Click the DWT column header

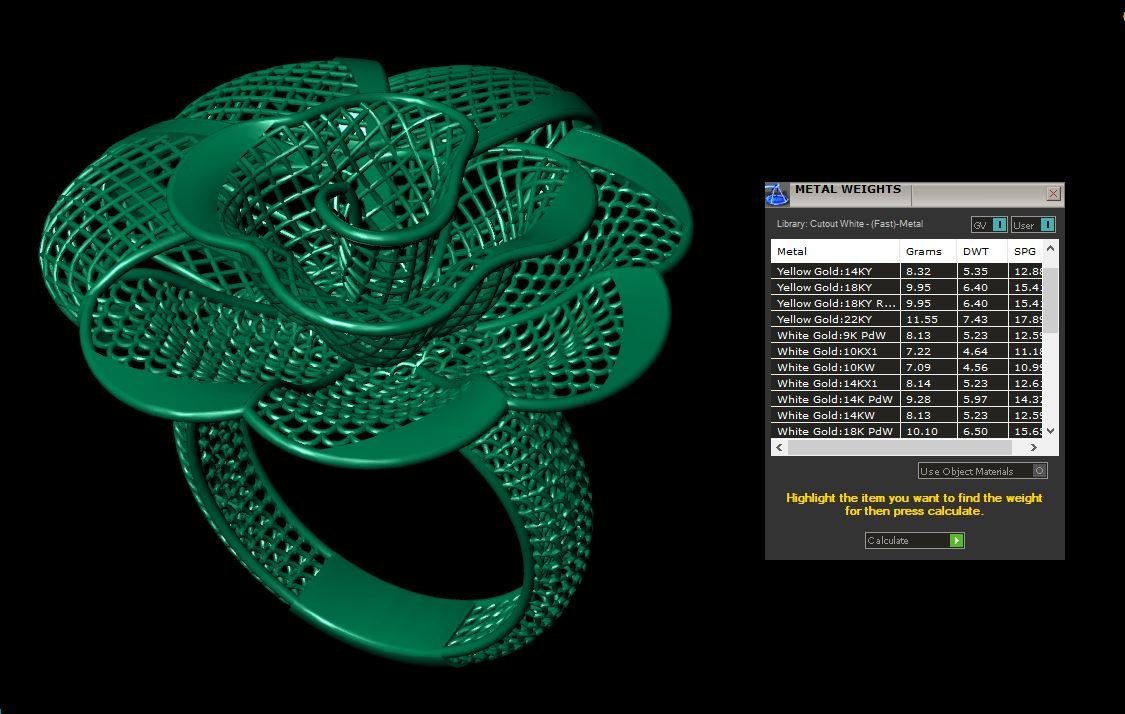click(x=982, y=251)
